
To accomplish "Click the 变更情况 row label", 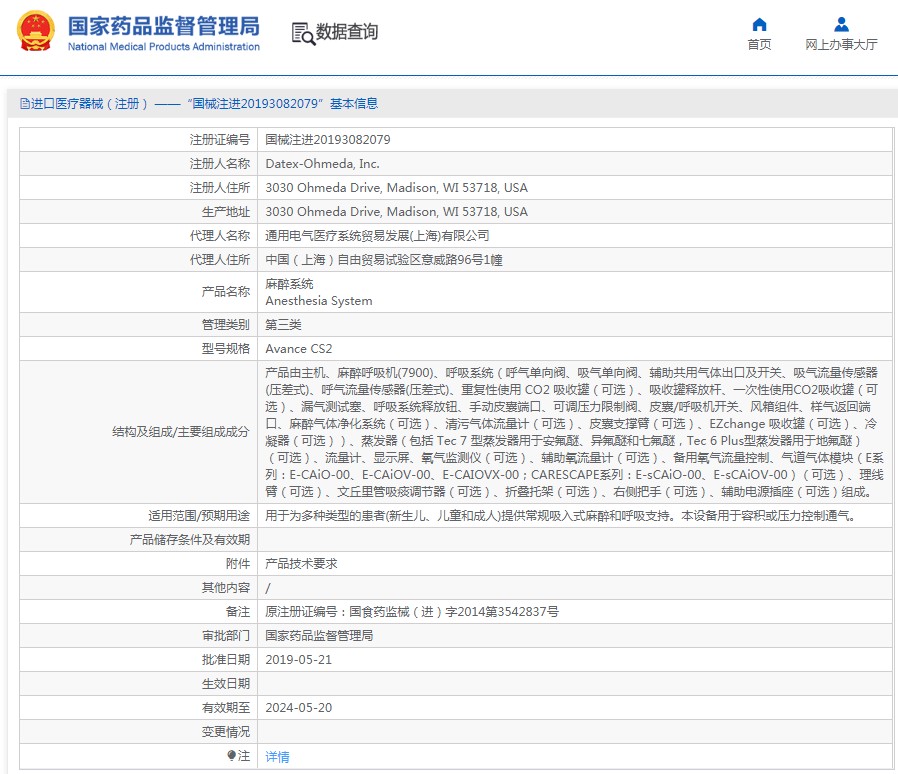I will coord(226,732).
